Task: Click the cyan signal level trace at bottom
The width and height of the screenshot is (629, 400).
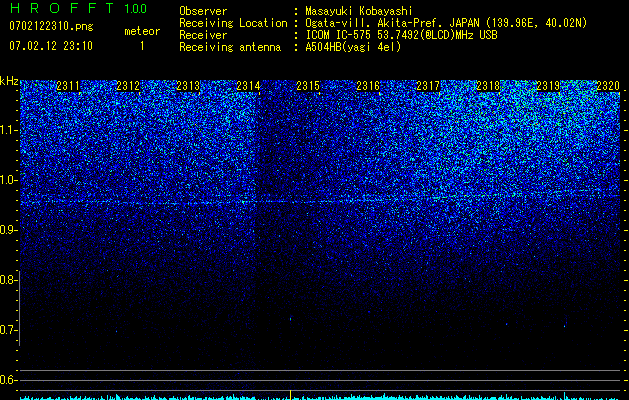Action: click(x=320, y=397)
